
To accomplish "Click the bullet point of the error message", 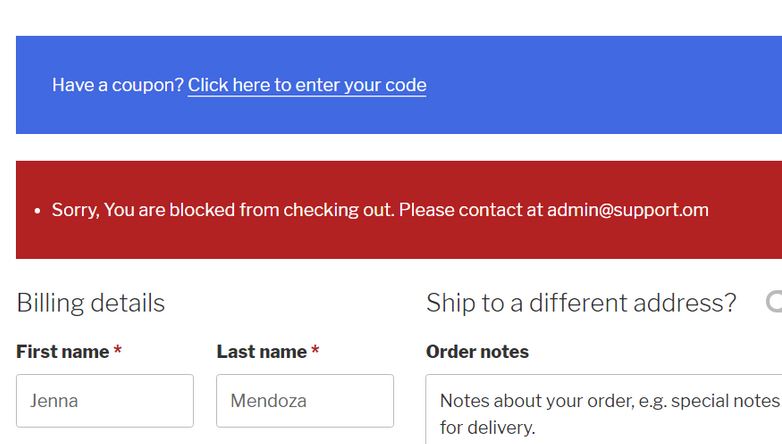I will (37, 211).
